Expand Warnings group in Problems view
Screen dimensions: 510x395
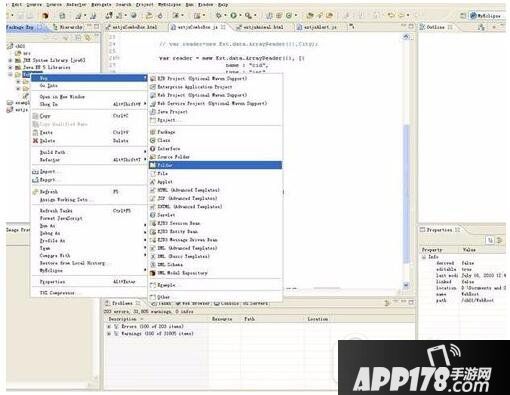[109, 333]
